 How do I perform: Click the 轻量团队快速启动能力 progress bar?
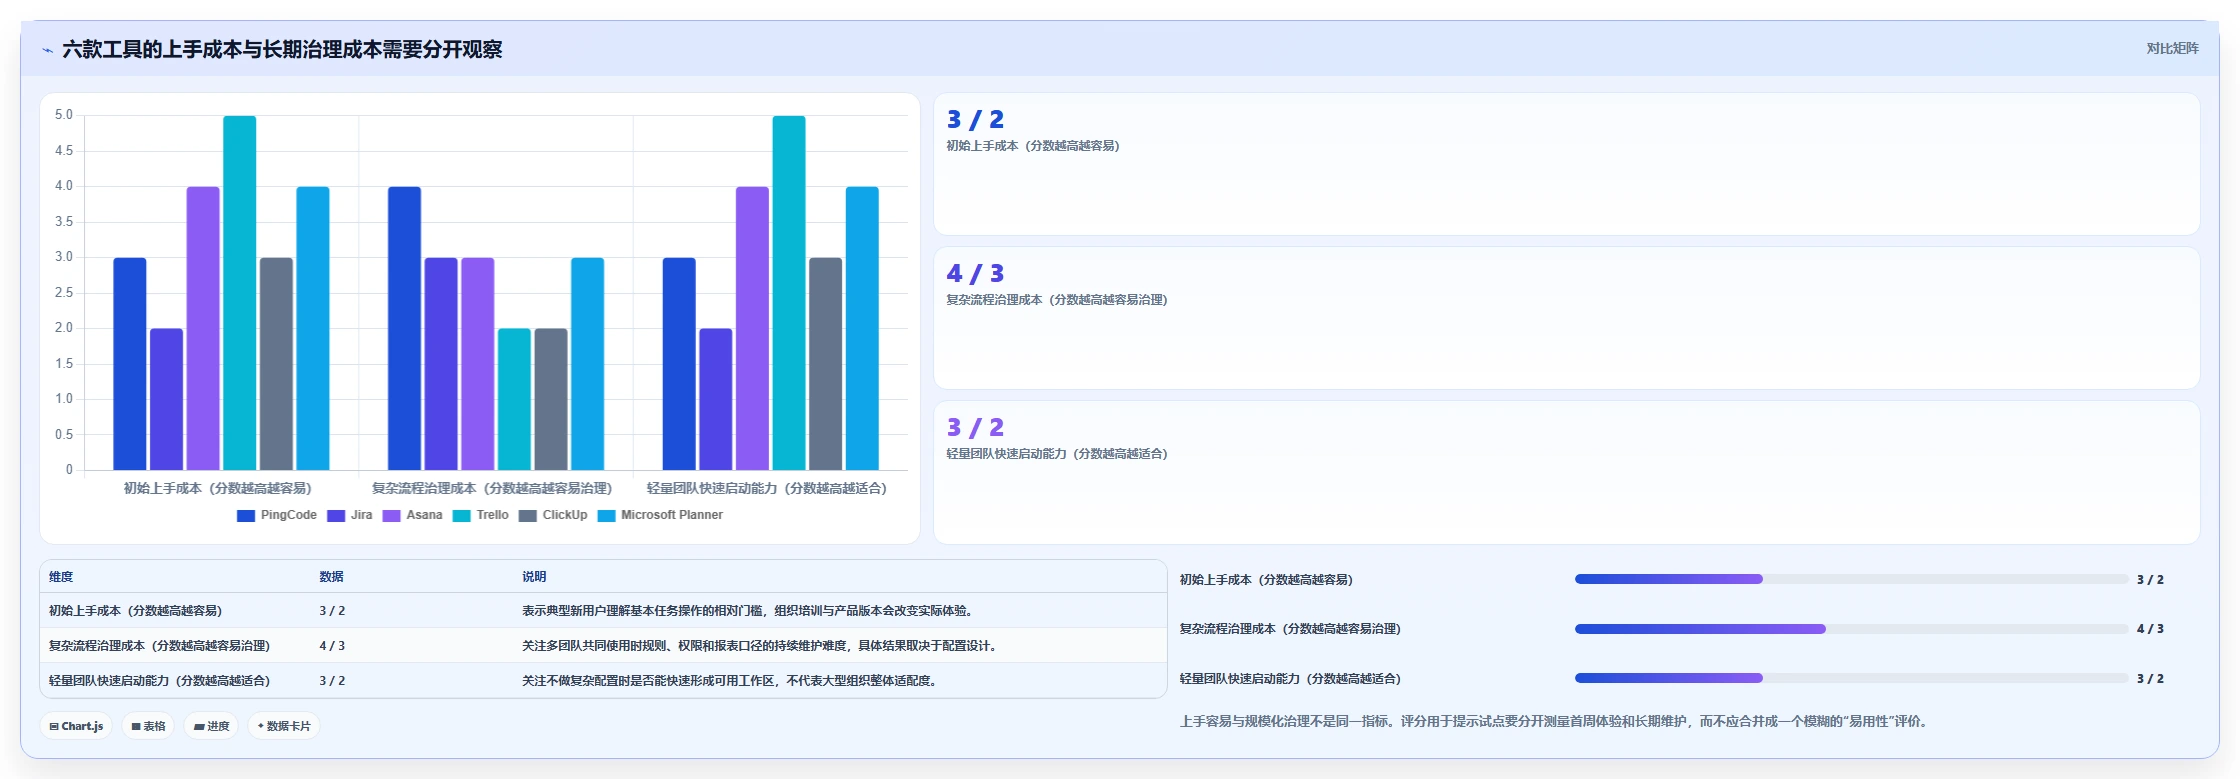click(x=1851, y=678)
